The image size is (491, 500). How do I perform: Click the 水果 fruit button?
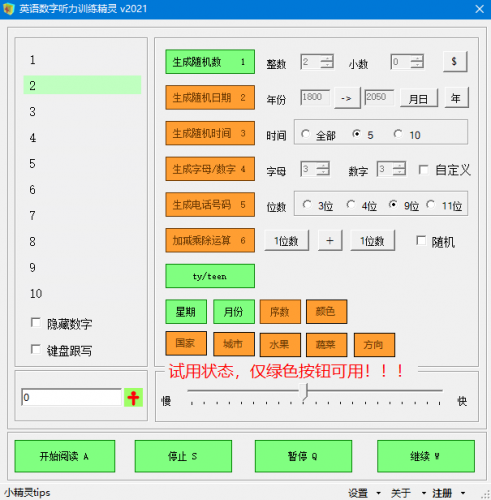(x=280, y=345)
